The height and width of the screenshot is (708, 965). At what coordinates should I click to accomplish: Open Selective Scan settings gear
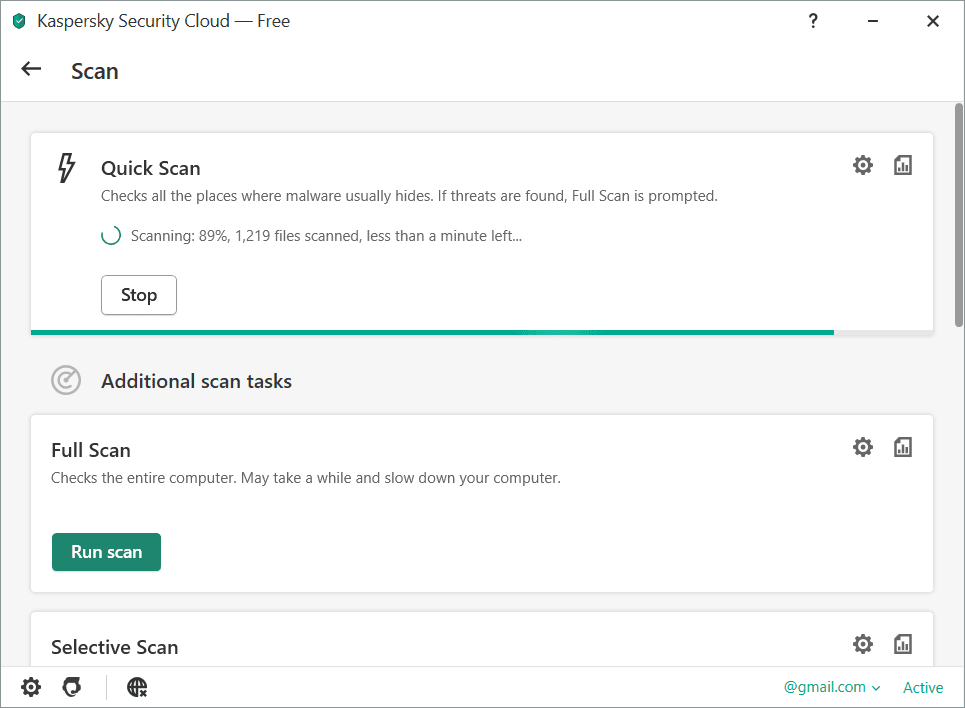point(862,644)
